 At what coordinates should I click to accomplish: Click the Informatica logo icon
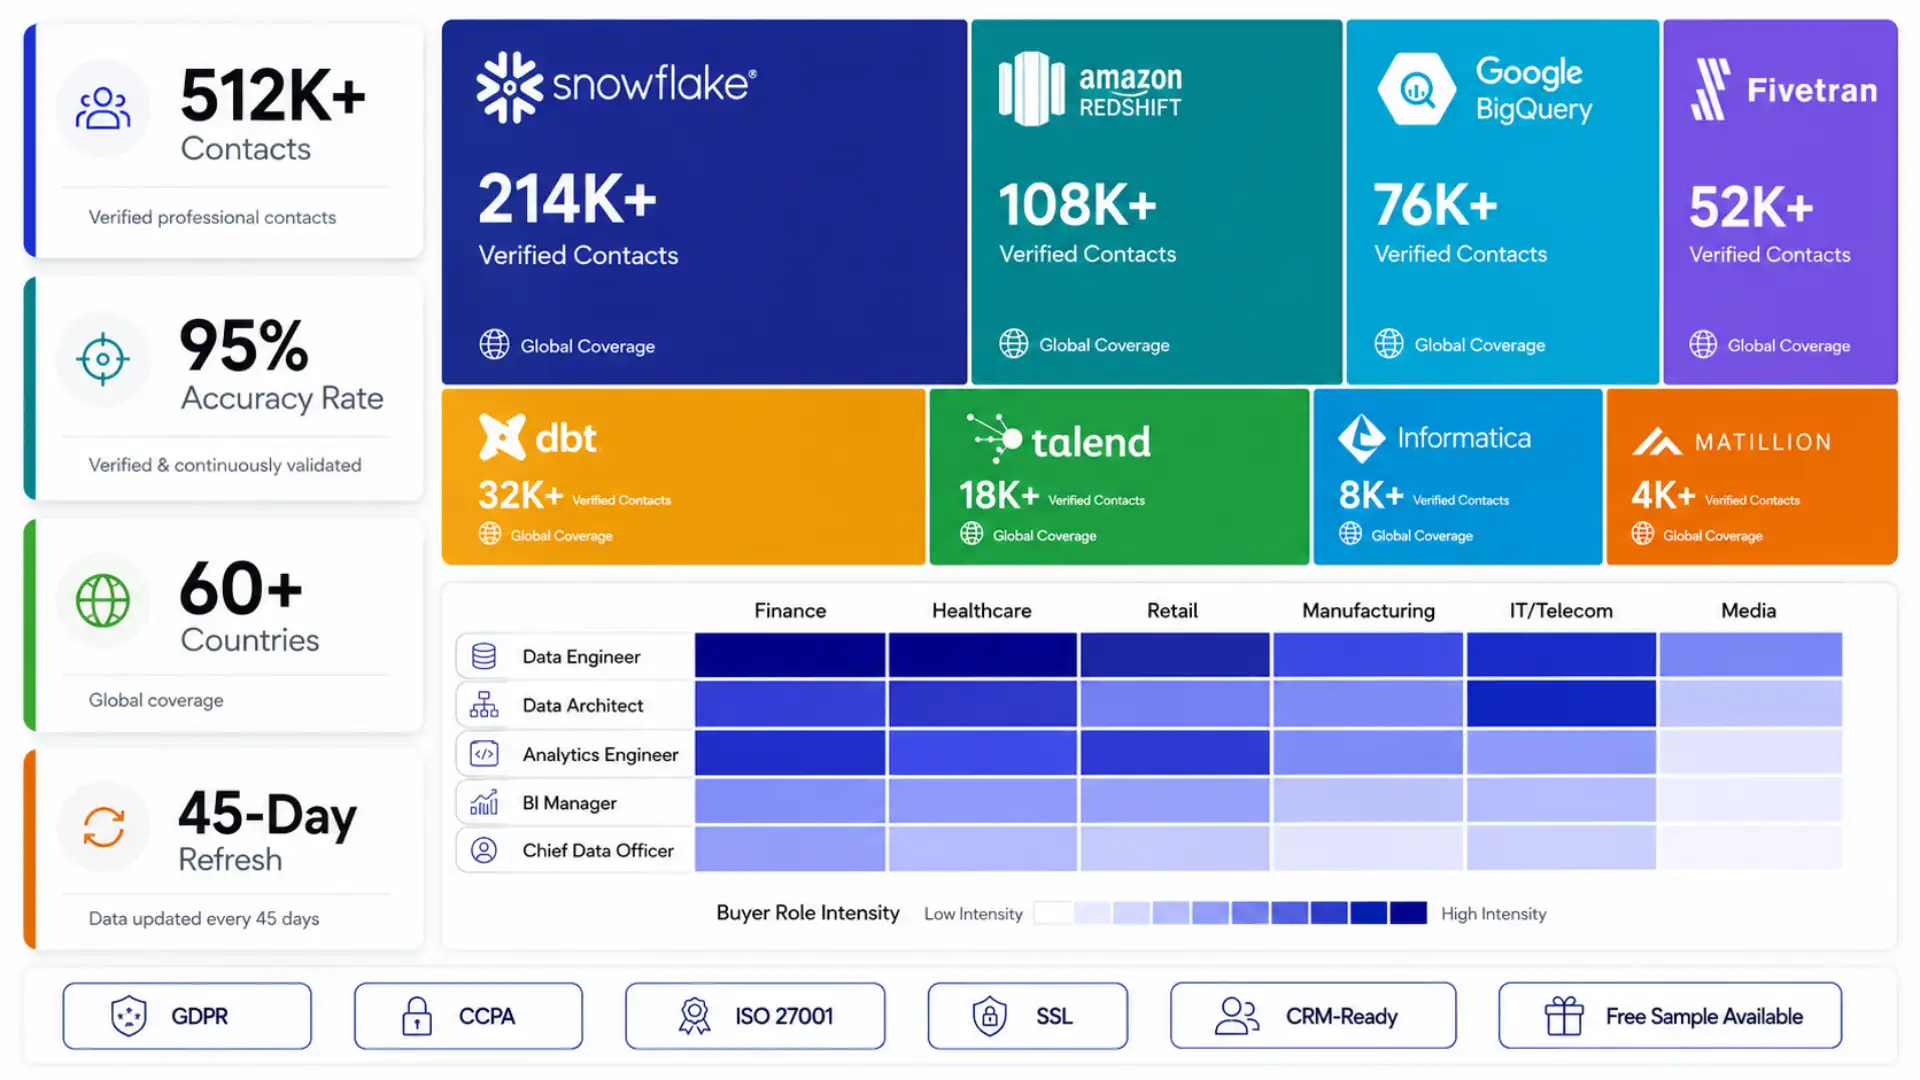coord(1361,438)
